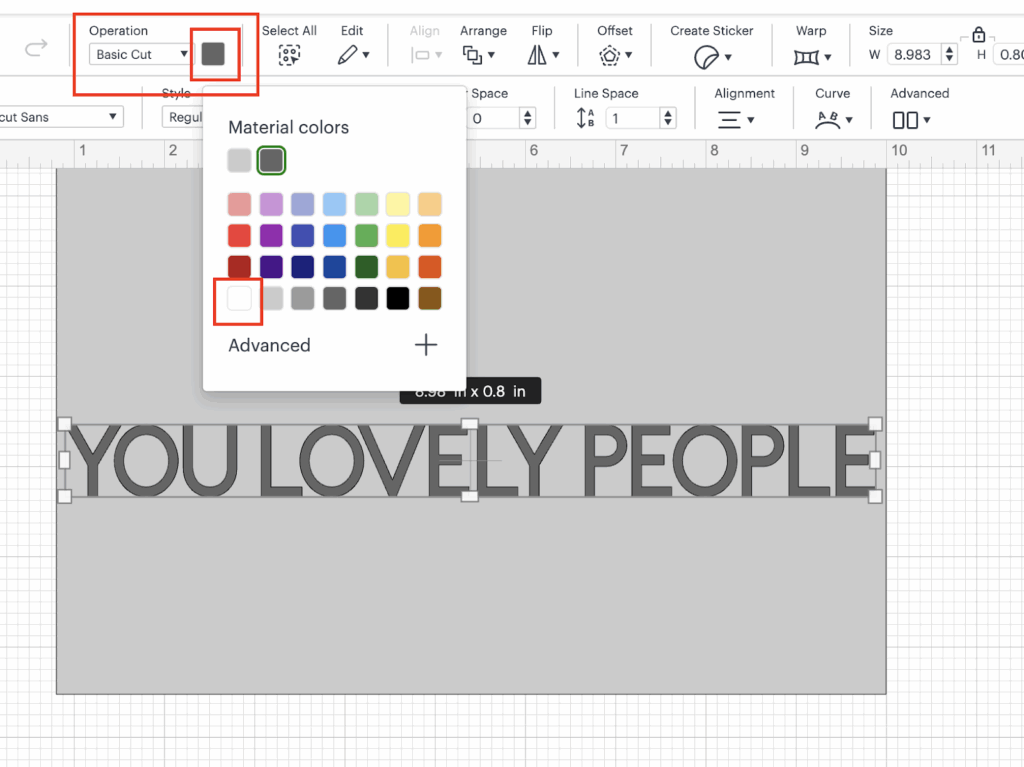
Task: Click the redo arrow icon
Action: 36,48
